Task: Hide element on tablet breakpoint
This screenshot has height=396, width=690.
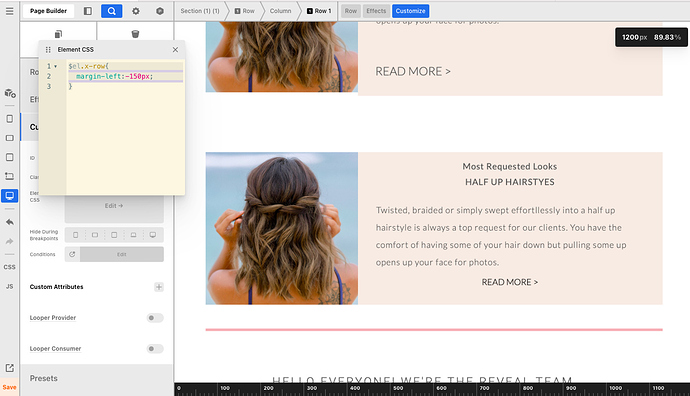Action: 114,235
